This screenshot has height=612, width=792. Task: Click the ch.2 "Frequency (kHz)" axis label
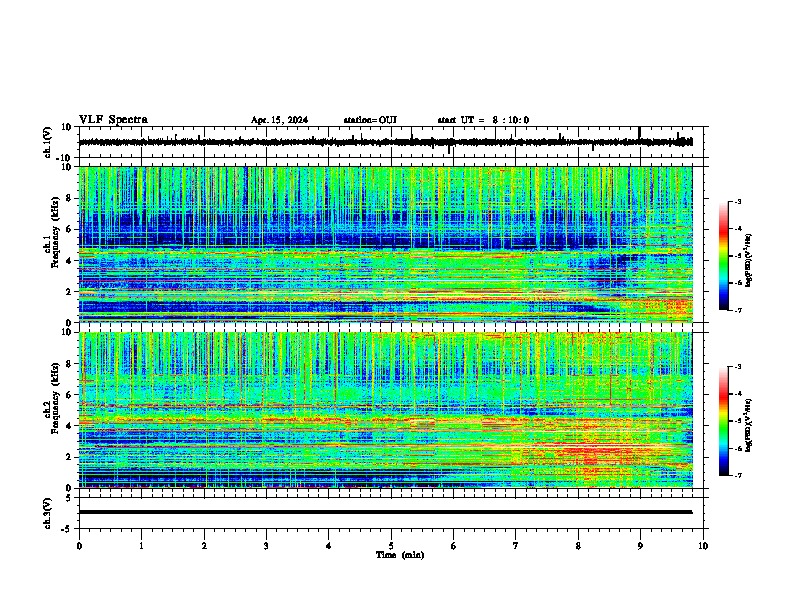pos(55,398)
